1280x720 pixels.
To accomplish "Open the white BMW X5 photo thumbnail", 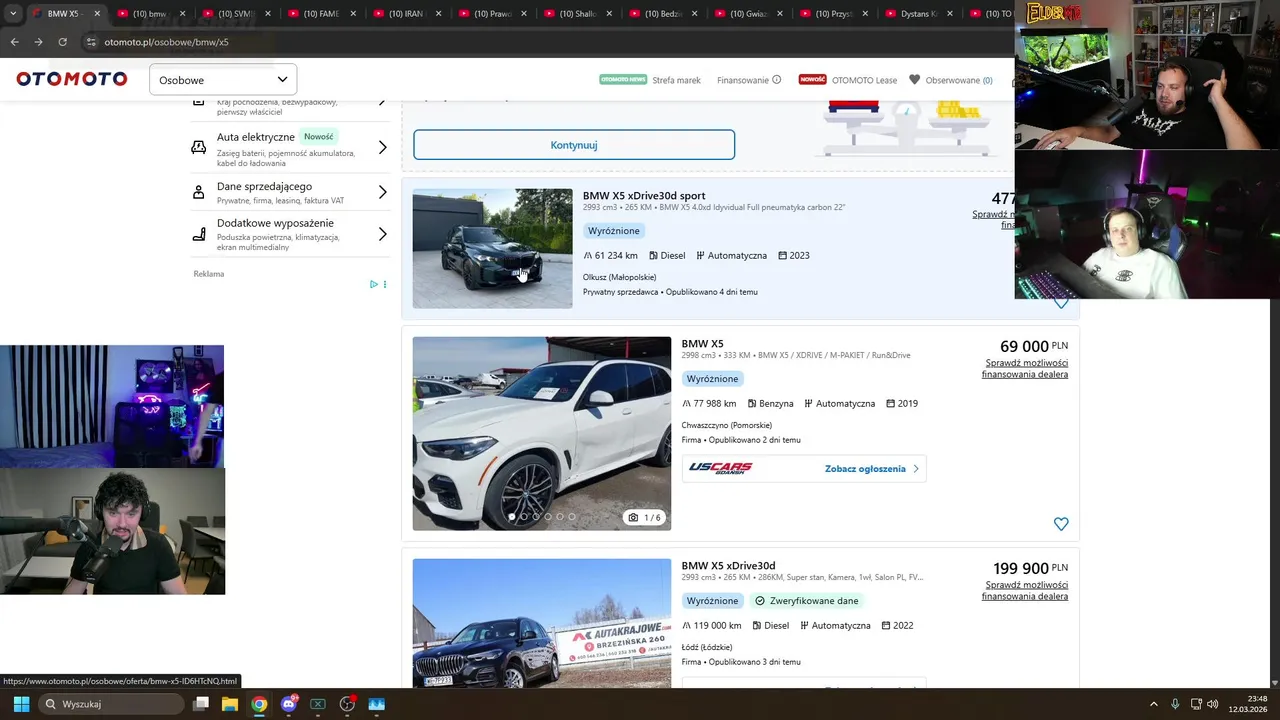I will click(x=542, y=433).
